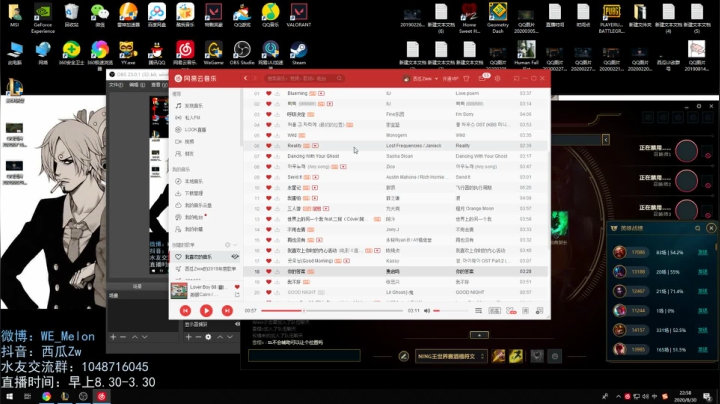Play the MV of Dancing With Your Ghost row 08 song
Screen dimensions: 720x404
(x=343, y=167)
